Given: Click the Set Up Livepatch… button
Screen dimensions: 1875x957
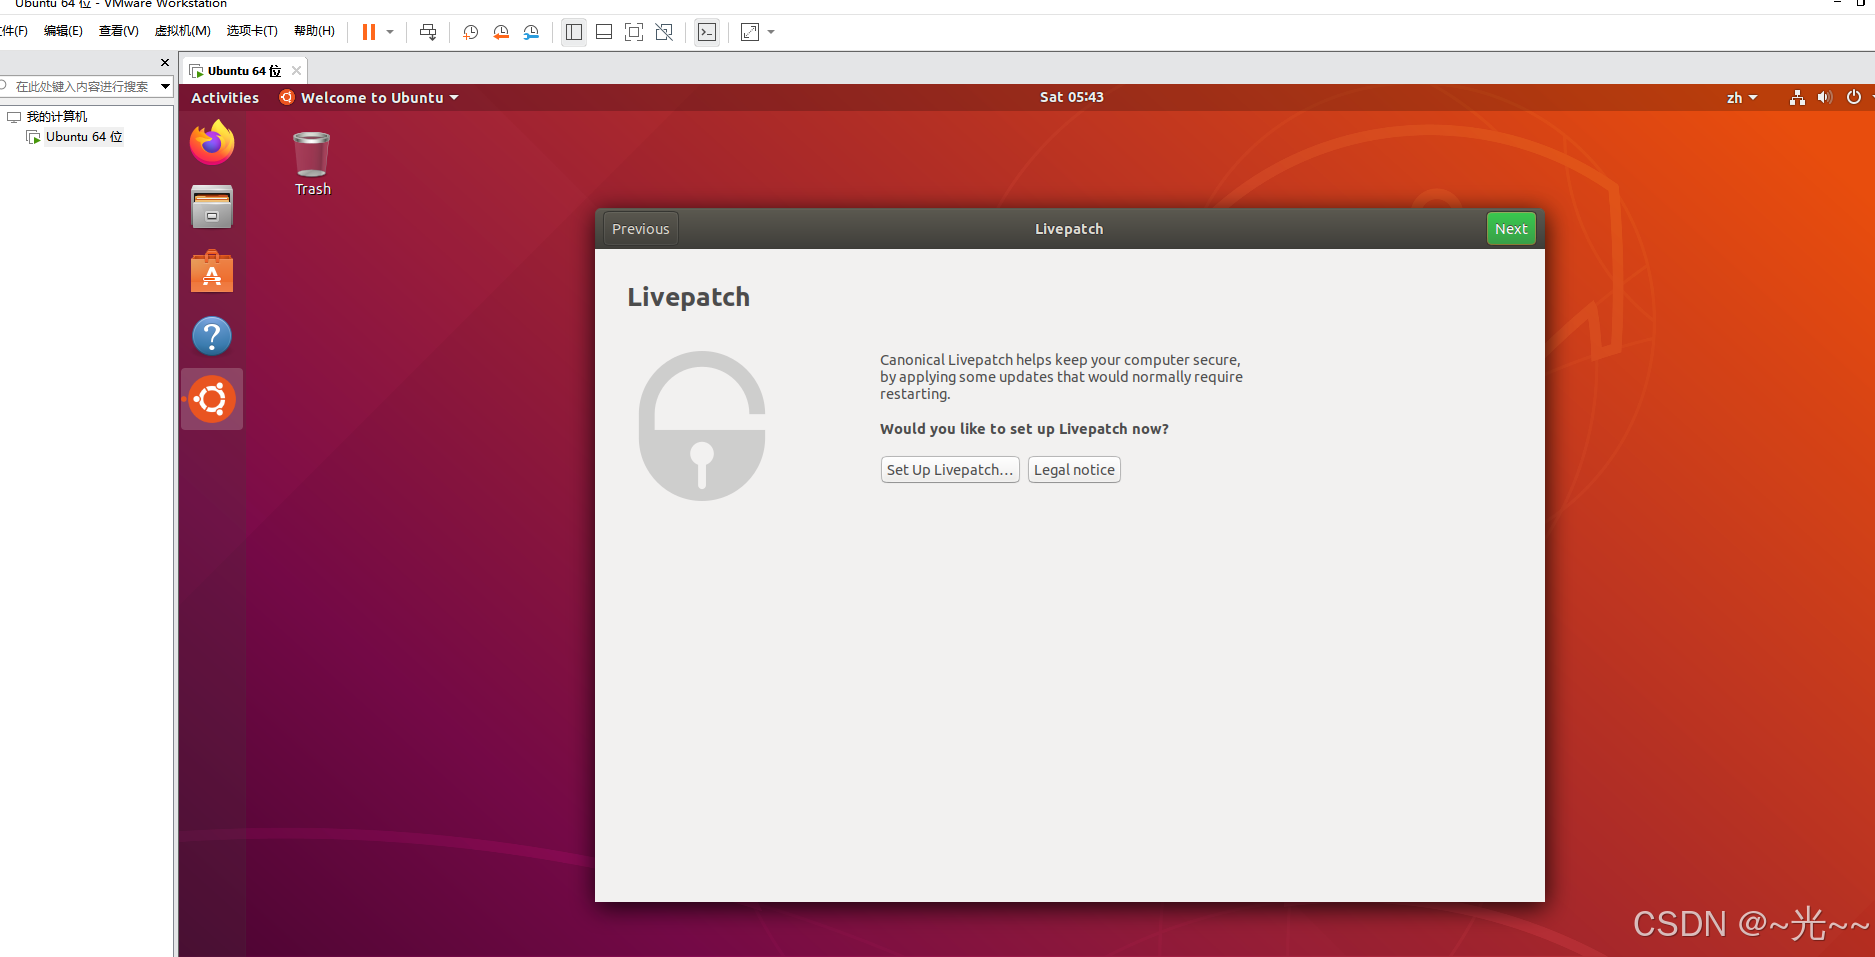Looking at the screenshot, I should (950, 470).
